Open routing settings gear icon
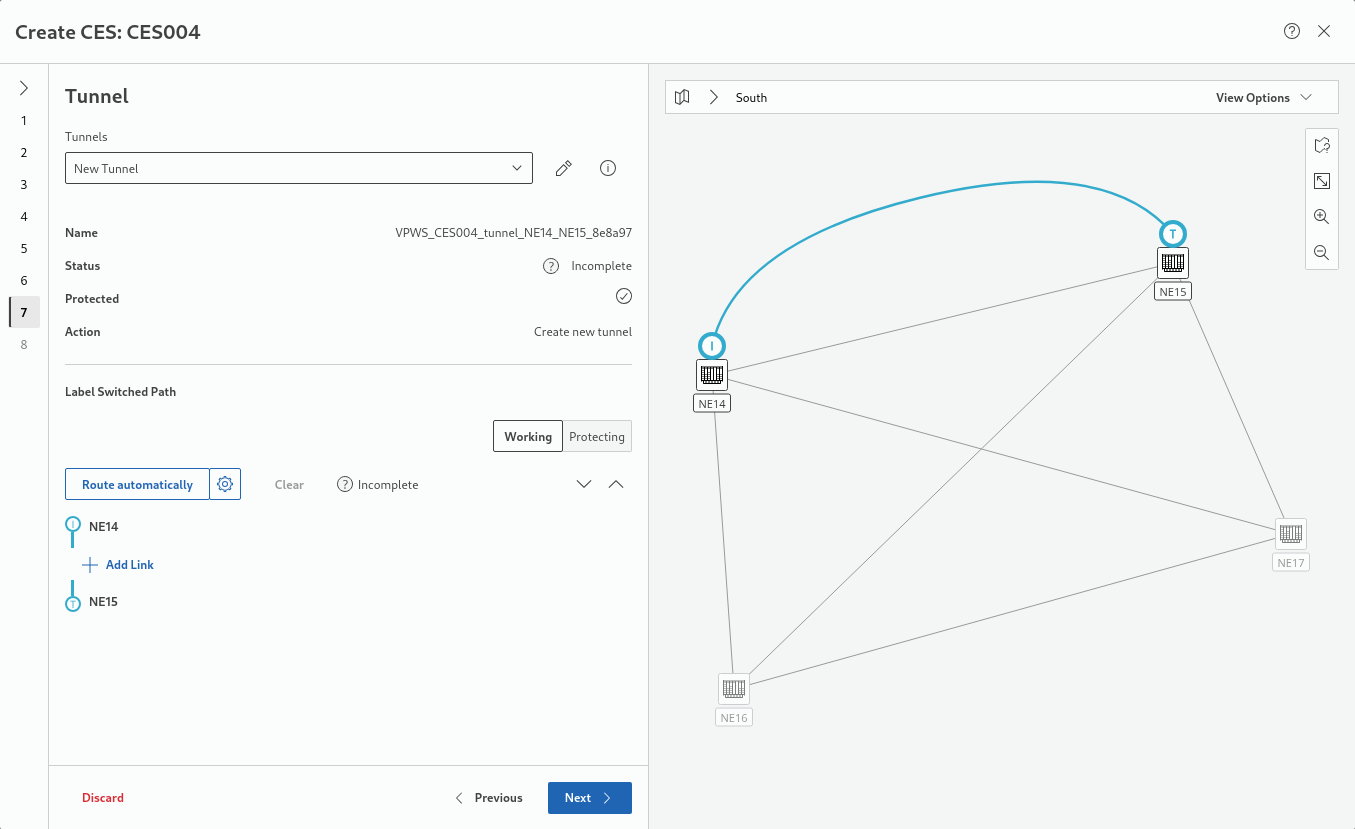This screenshot has height=829, width=1355. 225,484
